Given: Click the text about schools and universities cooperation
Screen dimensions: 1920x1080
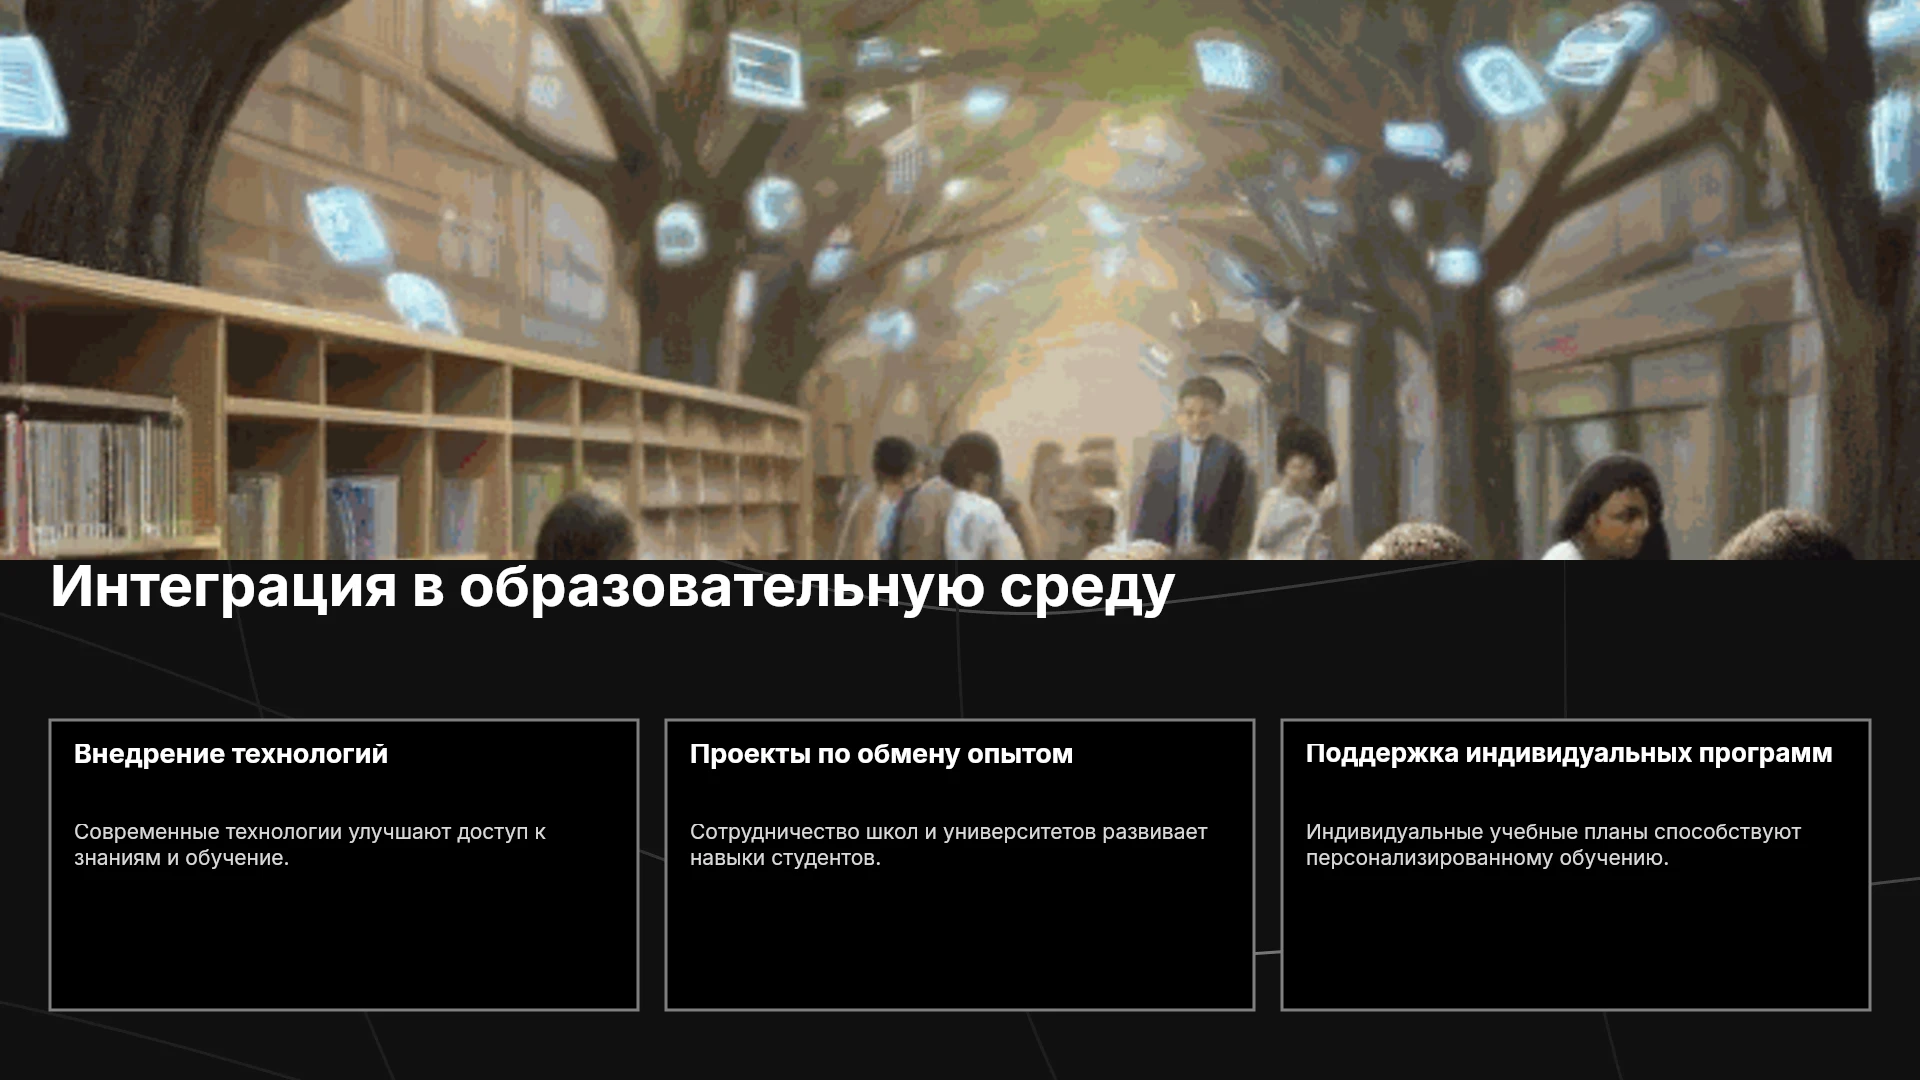Looking at the screenshot, I should pos(948,845).
